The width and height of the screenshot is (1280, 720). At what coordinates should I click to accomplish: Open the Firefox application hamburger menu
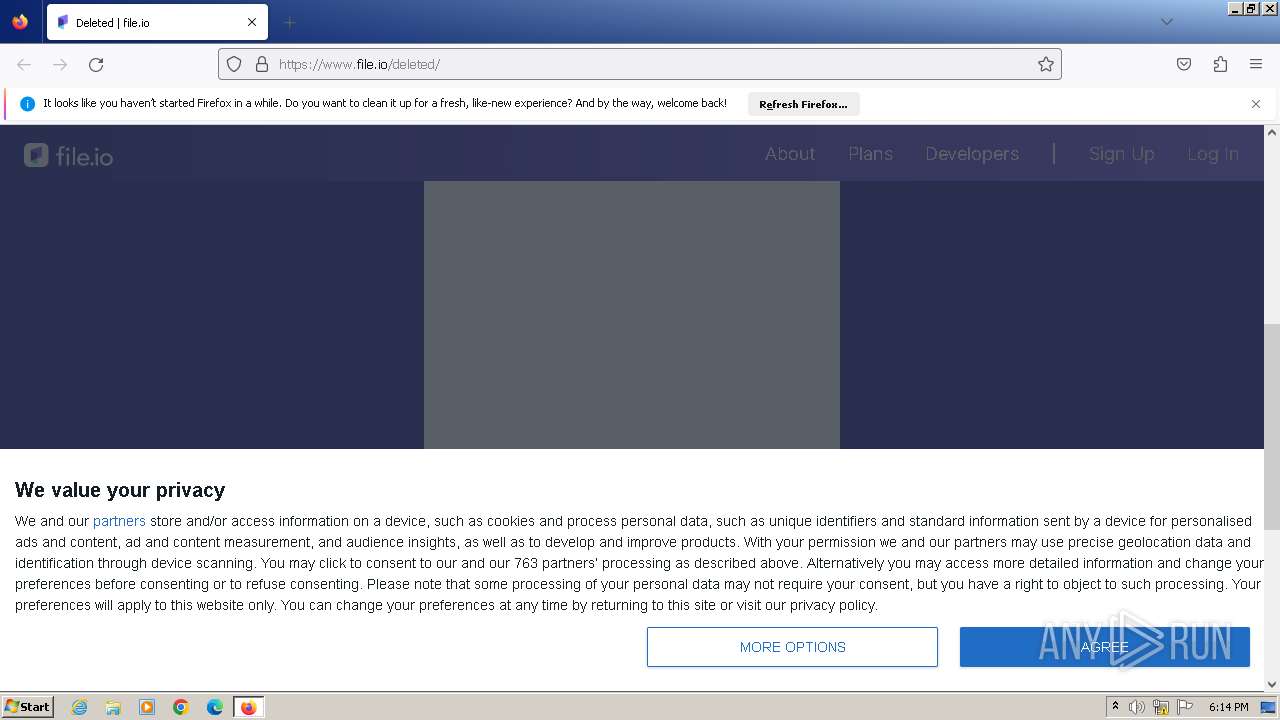(x=1256, y=64)
